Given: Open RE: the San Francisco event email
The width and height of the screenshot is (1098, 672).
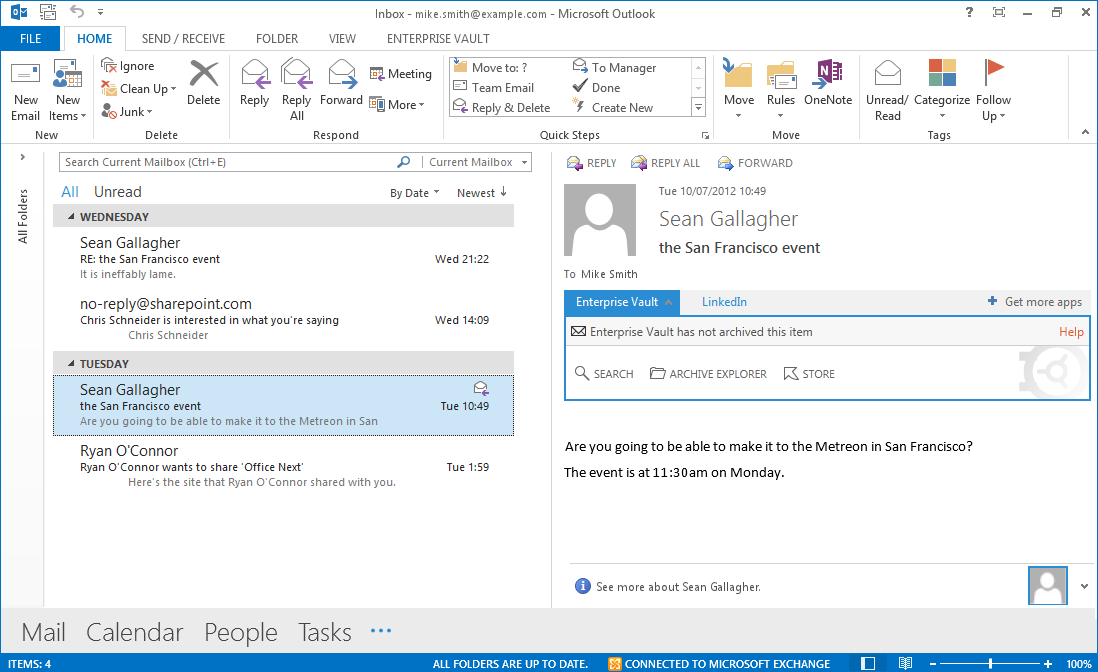Looking at the screenshot, I should (284, 258).
